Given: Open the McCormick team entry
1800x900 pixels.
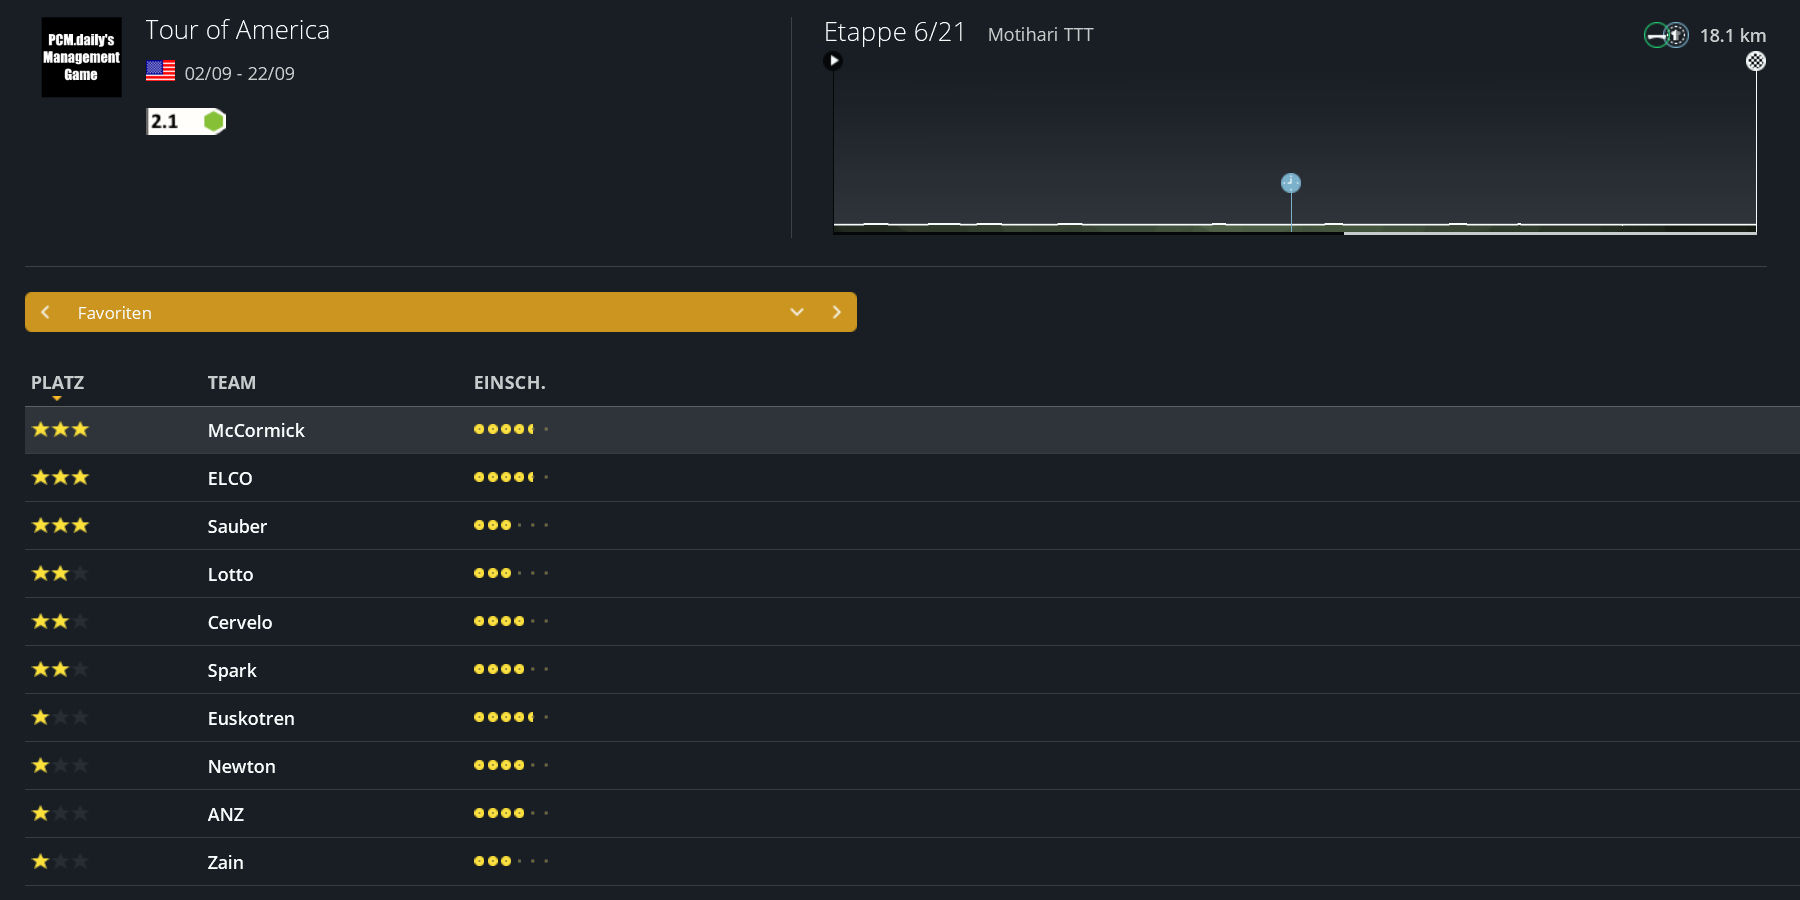Looking at the screenshot, I should click(x=256, y=430).
